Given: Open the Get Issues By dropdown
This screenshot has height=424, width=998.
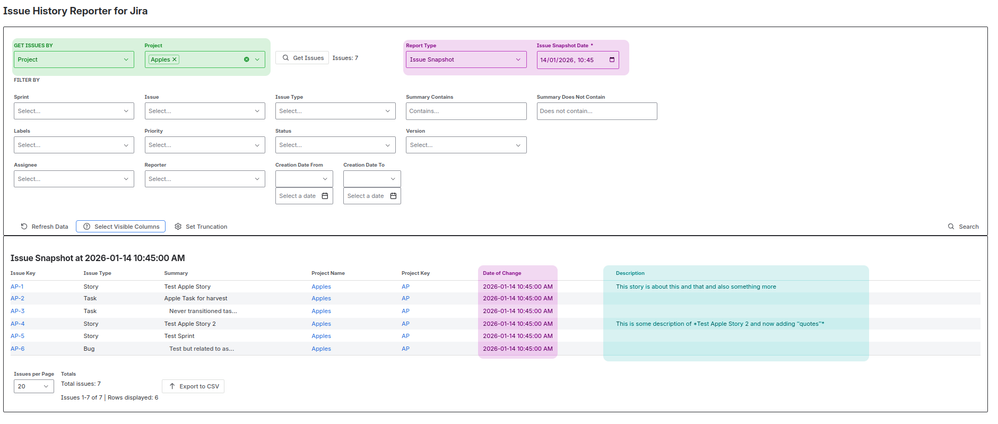Looking at the screenshot, I should click(x=74, y=60).
